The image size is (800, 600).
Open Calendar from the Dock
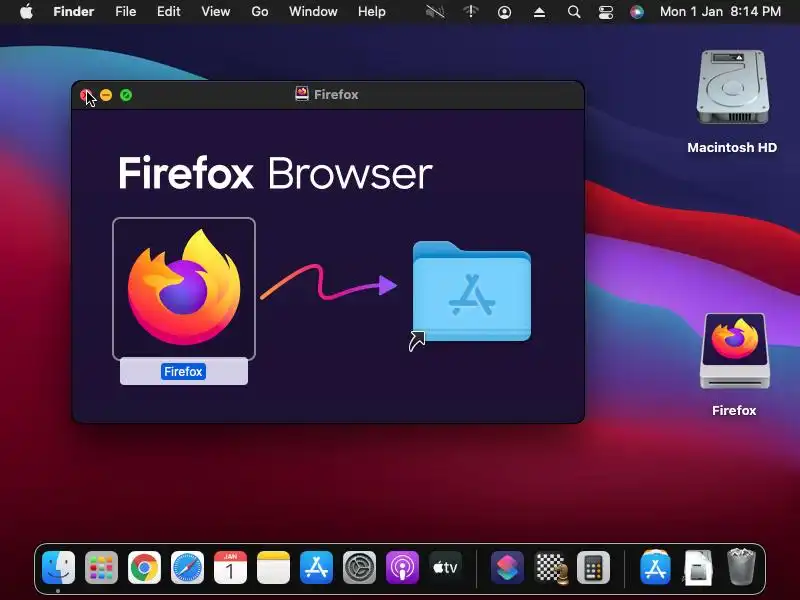[230, 567]
